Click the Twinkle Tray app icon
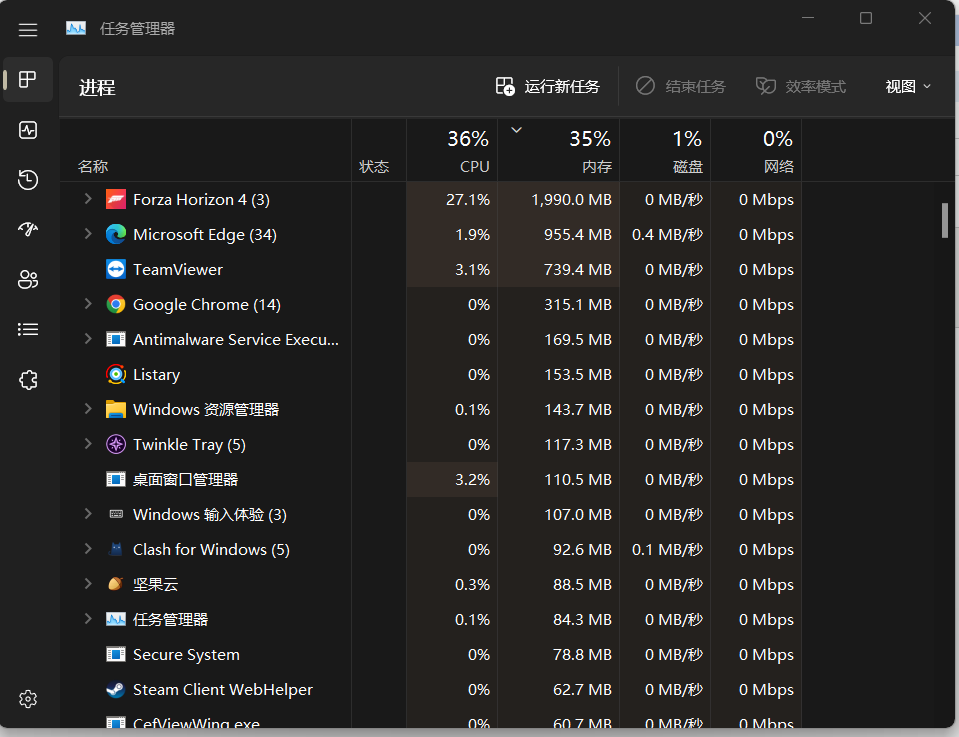This screenshot has width=959, height=737. 116,444
